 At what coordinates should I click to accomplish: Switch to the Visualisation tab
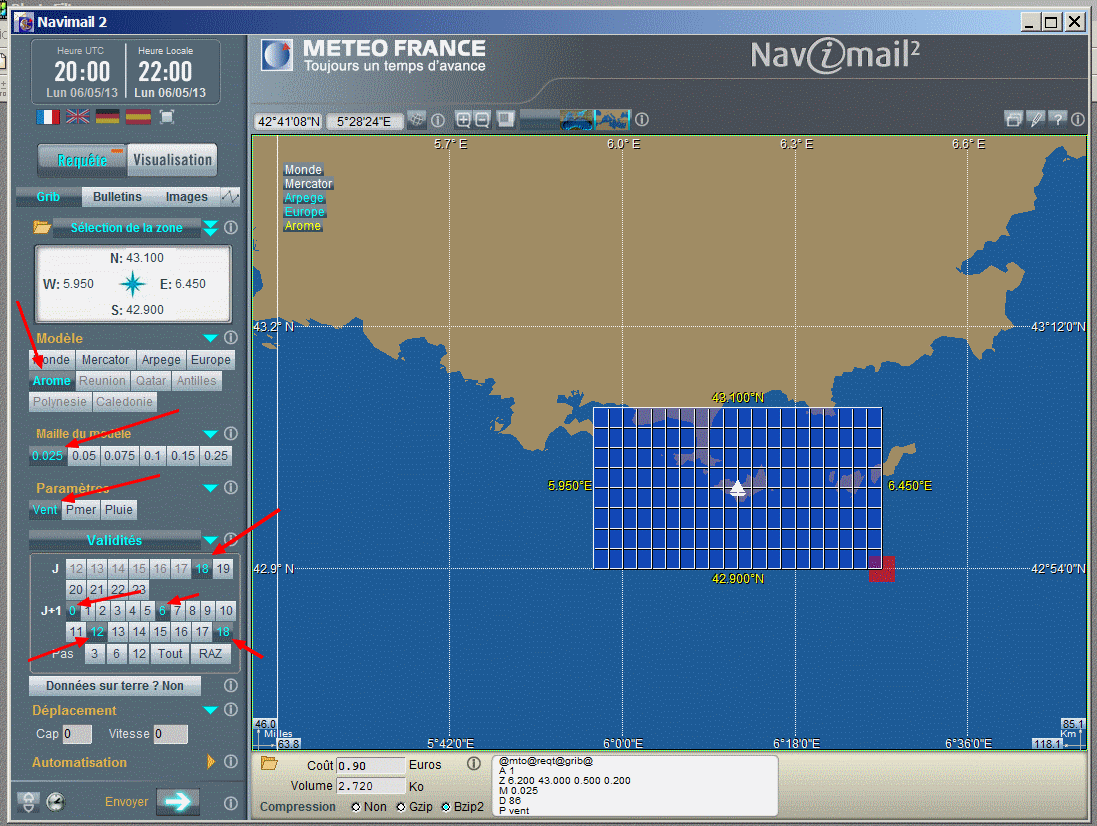click(x=172, y=159)
